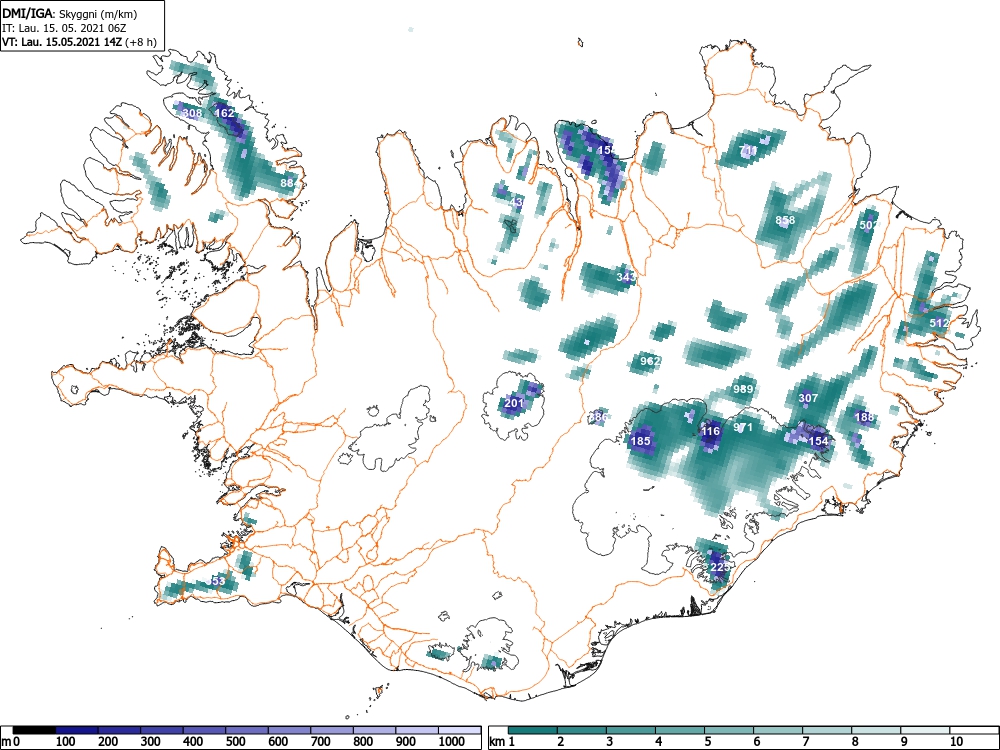Click the 307 visibility value on the map

coord(808,398)
